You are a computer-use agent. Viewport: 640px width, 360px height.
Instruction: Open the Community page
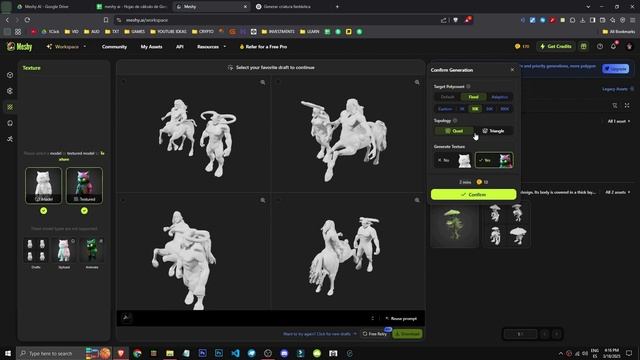114,47
